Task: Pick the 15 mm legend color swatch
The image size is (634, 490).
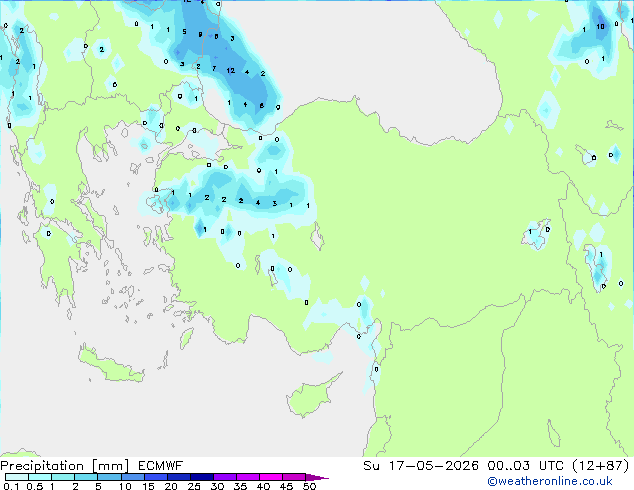Action: pos(155,477)
